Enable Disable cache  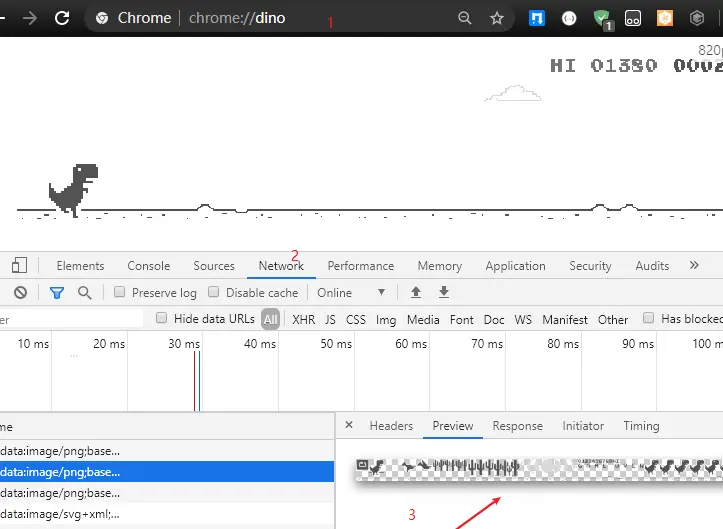pyautogui.click(x=213, y=292)
